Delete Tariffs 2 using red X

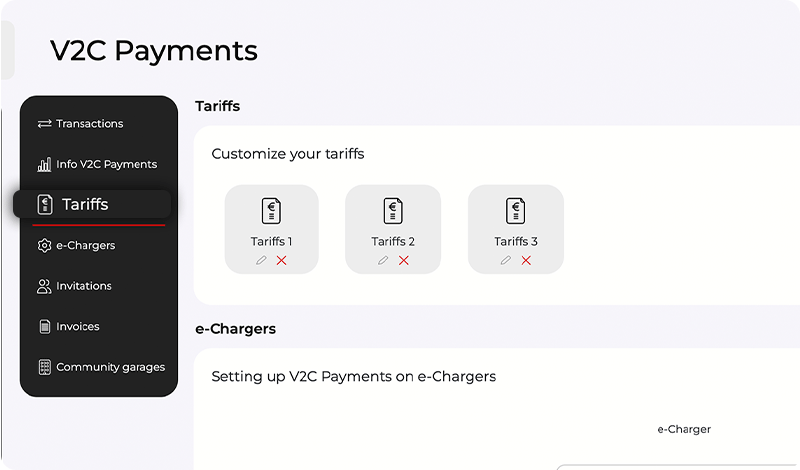tap(404, 260)
